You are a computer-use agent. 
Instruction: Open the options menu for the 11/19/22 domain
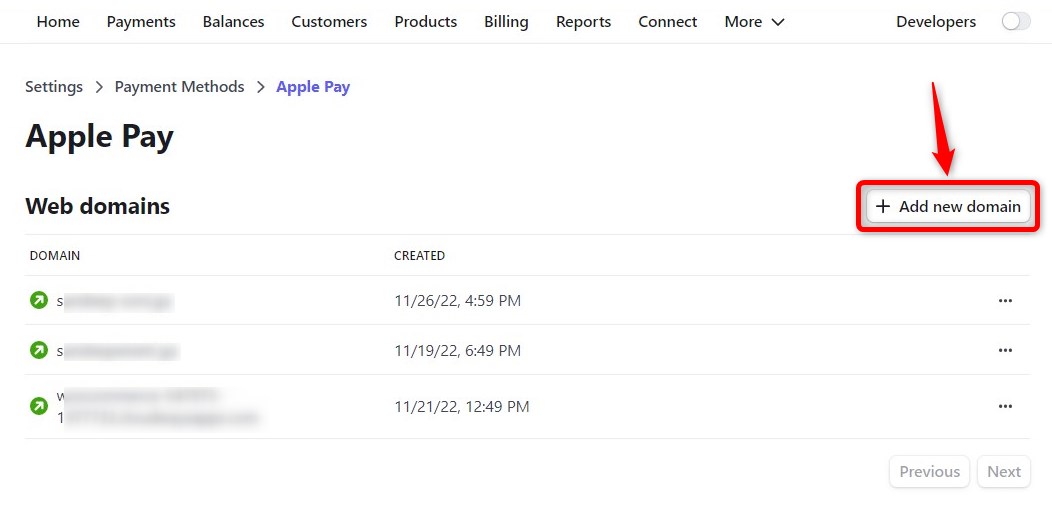click(1004, 350)
